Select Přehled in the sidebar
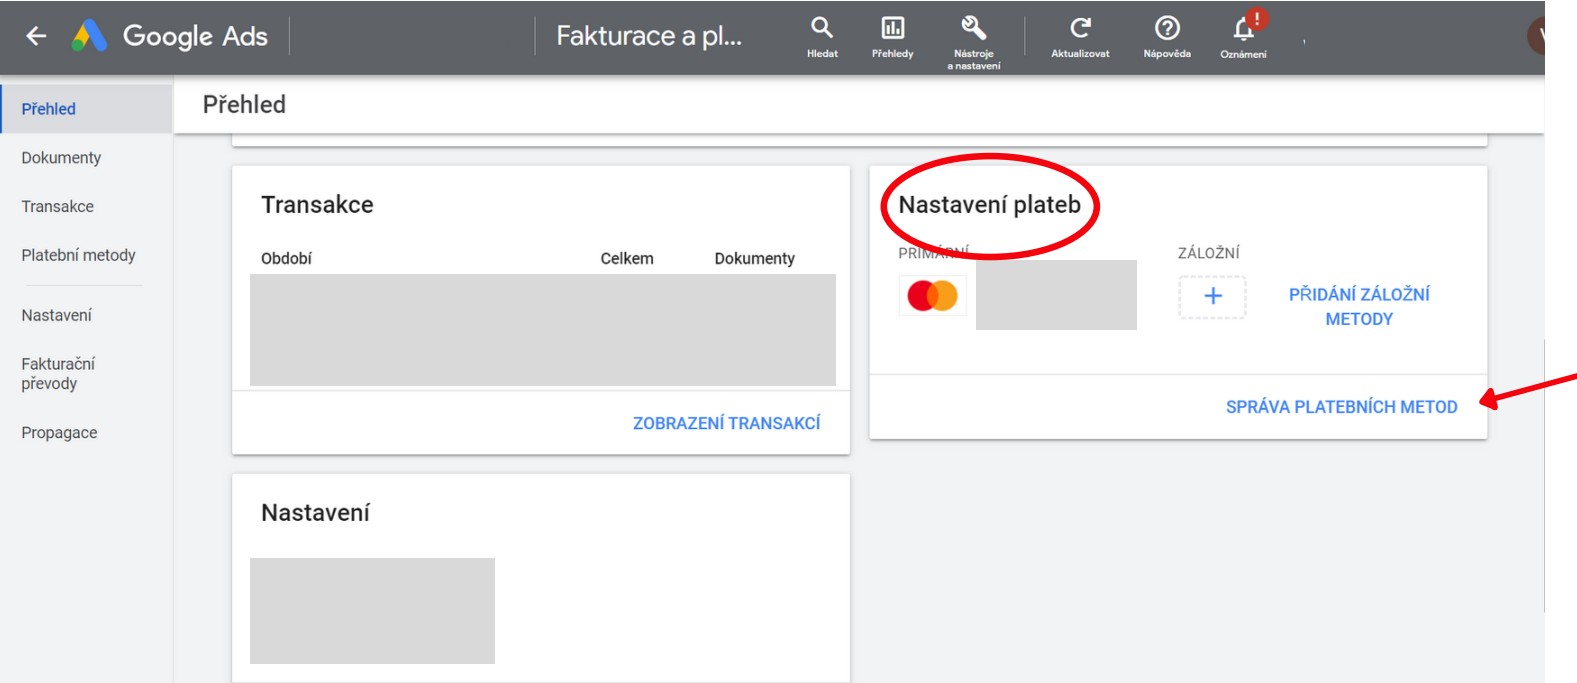 pyautogui.click(x=49, y=109)
